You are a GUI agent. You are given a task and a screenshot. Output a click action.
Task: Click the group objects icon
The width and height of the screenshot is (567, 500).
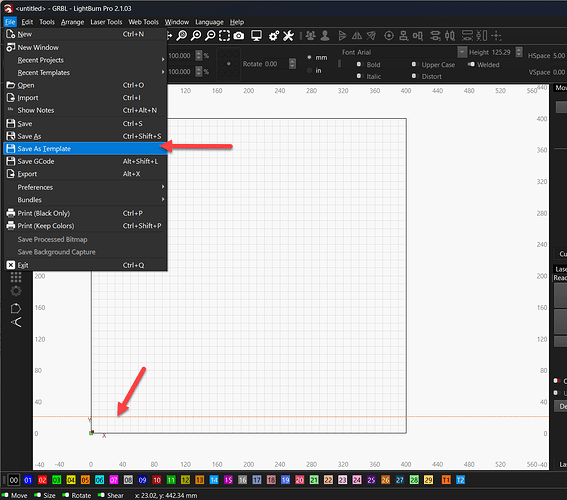(310, 35)
